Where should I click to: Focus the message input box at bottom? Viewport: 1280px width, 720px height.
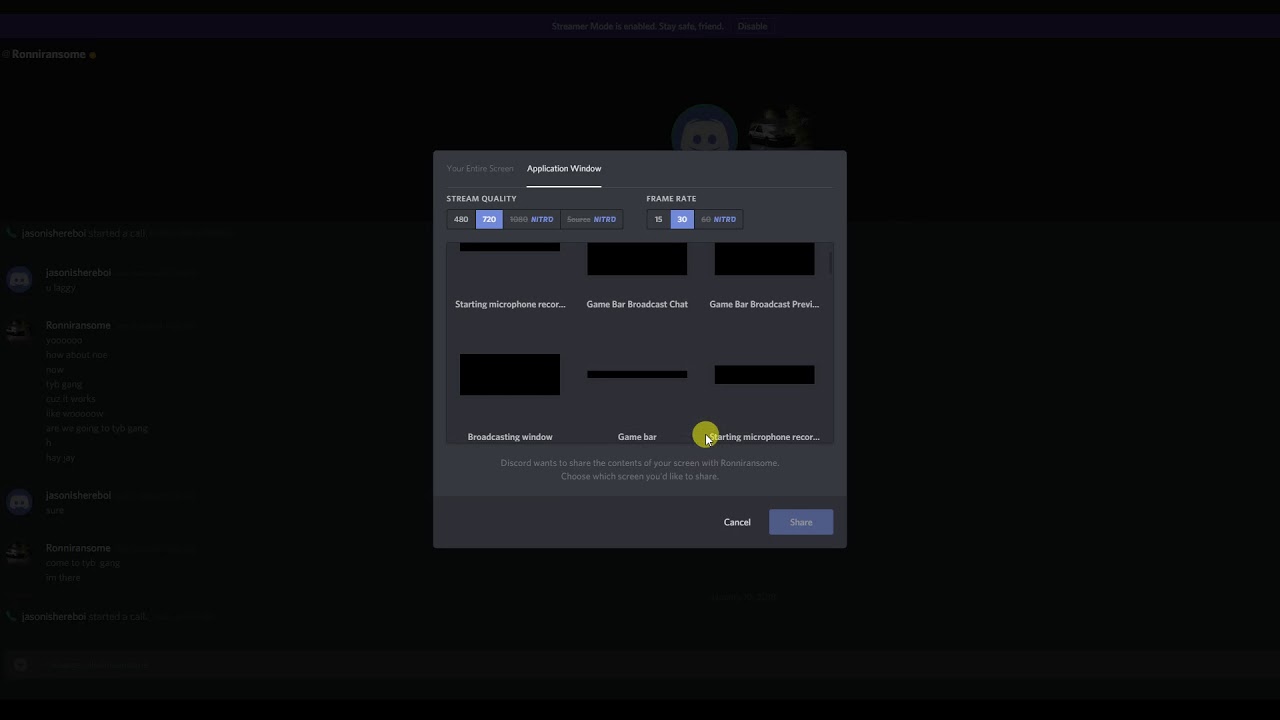(640, 665)
